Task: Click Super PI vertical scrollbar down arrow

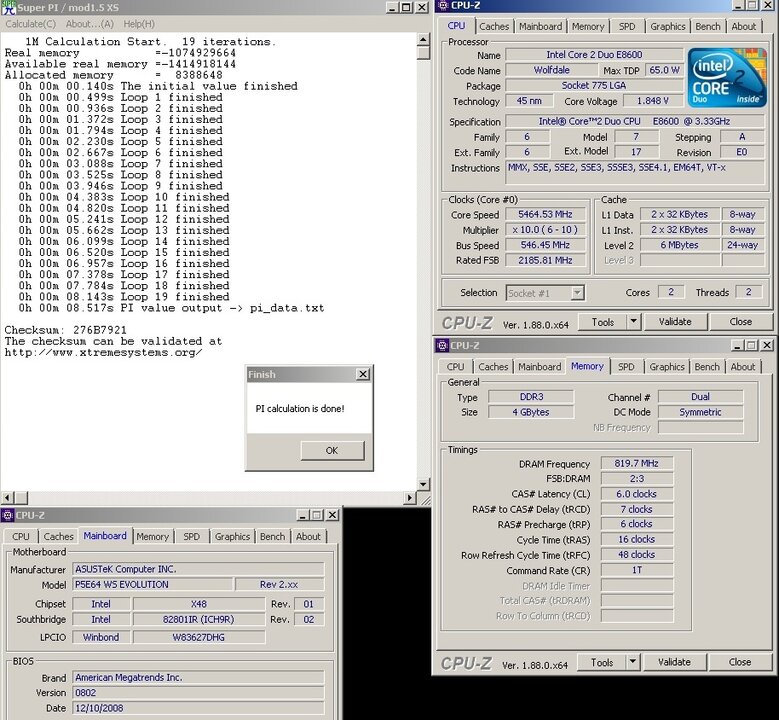Action: [x=423, y=484]
